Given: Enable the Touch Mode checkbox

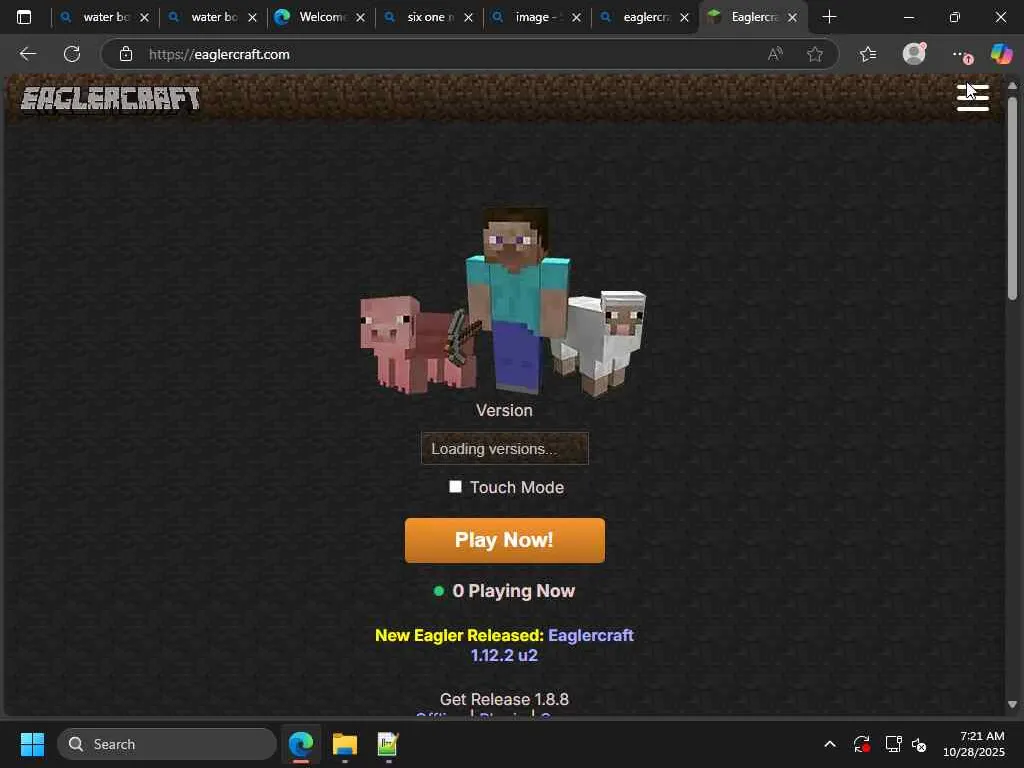Looking at the screenshot, I should point(455,487).
